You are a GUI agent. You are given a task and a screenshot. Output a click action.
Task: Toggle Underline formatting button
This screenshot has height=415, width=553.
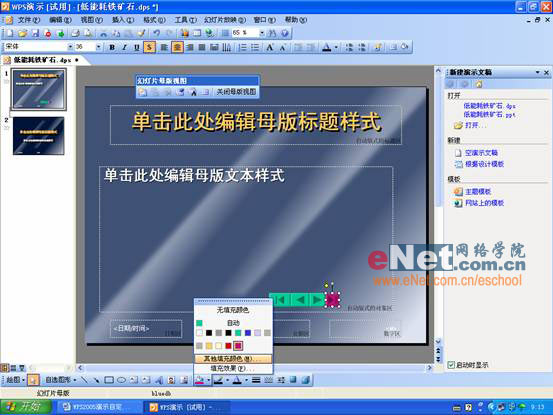click(137, 47)
